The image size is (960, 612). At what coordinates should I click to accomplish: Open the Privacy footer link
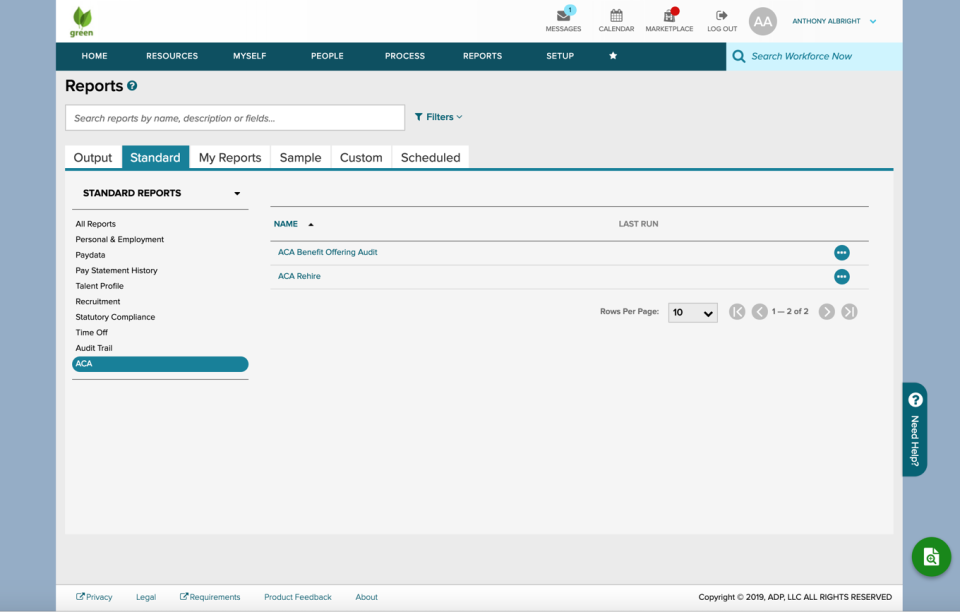[x=94, y=597]
